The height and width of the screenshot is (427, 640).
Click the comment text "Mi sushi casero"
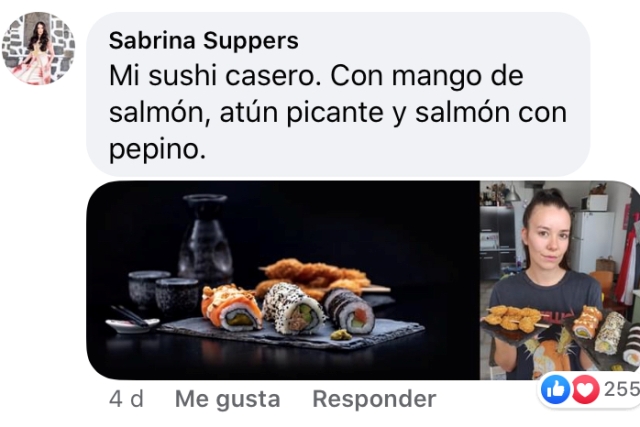coord(215,76)
